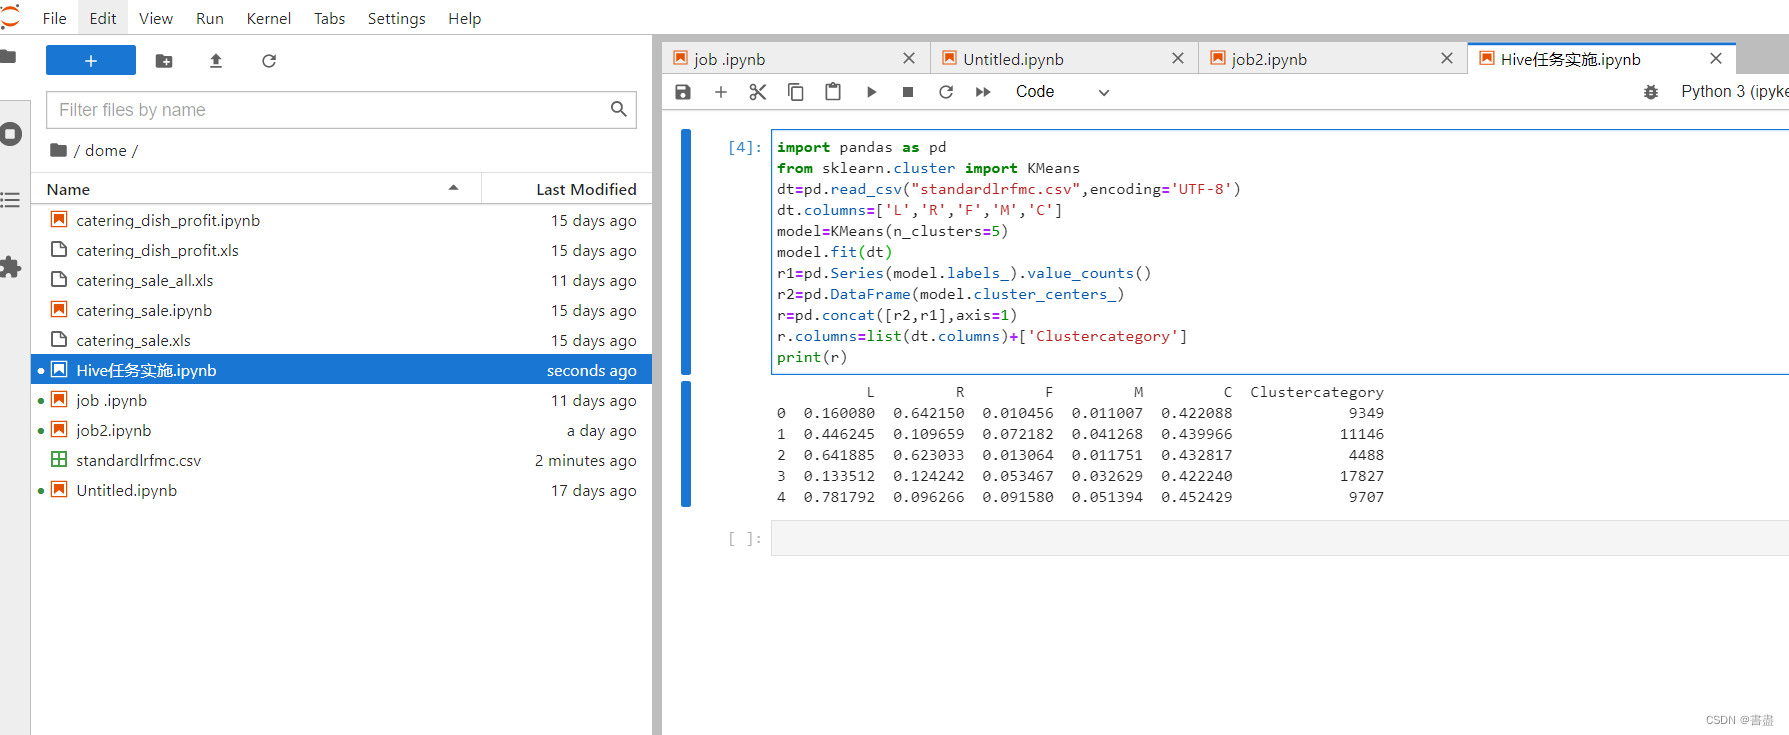This screenshot has height=735, width=1789.
Task: Refresh the file browser list
Action: coord(269,61)
